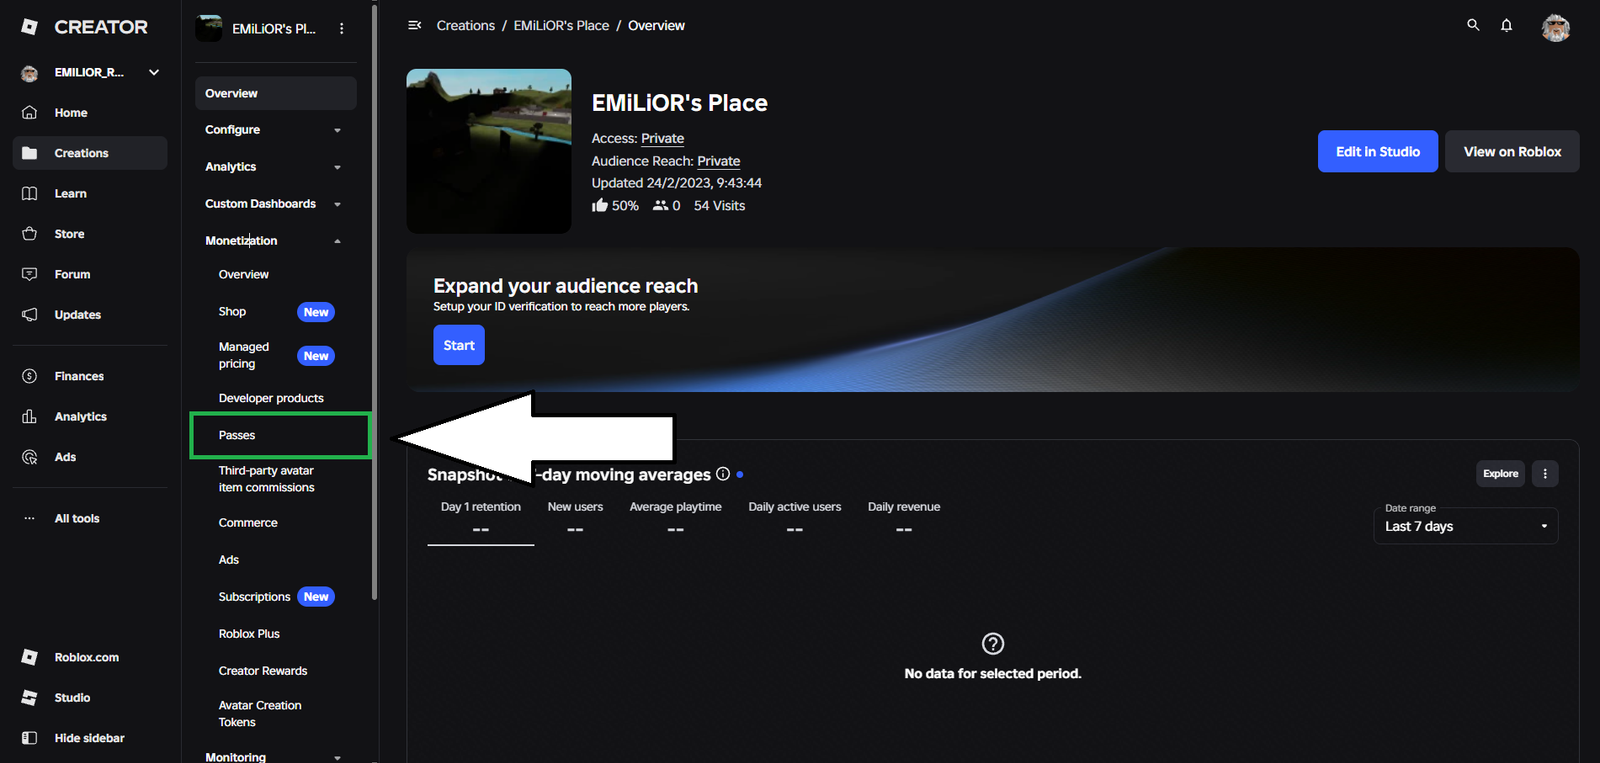Click the Roblox Creator logo
The height and width of the screenshot is (763, 1600).
(x=85, y=27)
